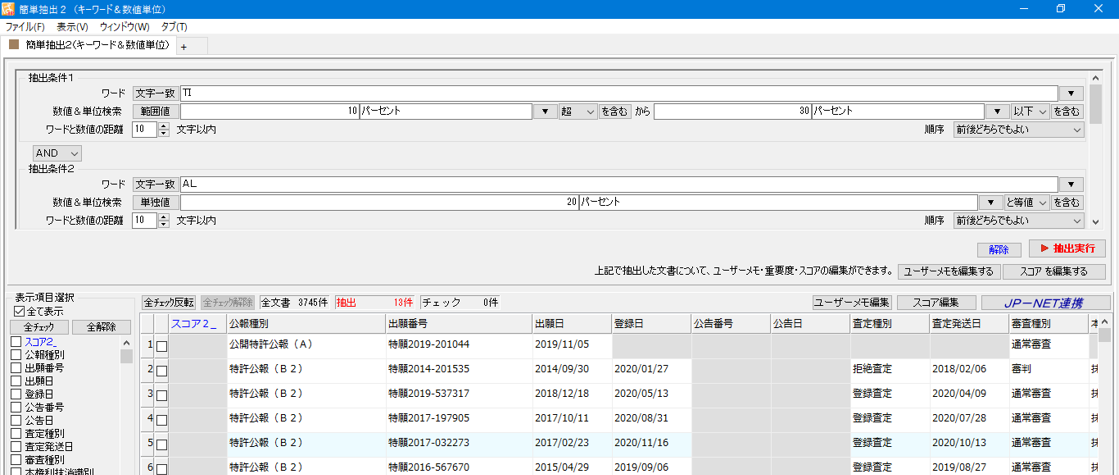Increase distance spinner in 抽出条件1

tap(164, 126)
